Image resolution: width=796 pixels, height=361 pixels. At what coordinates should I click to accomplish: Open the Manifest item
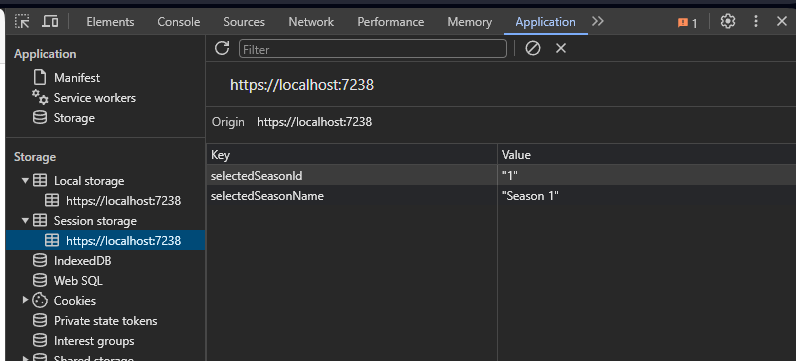point(77,78)
